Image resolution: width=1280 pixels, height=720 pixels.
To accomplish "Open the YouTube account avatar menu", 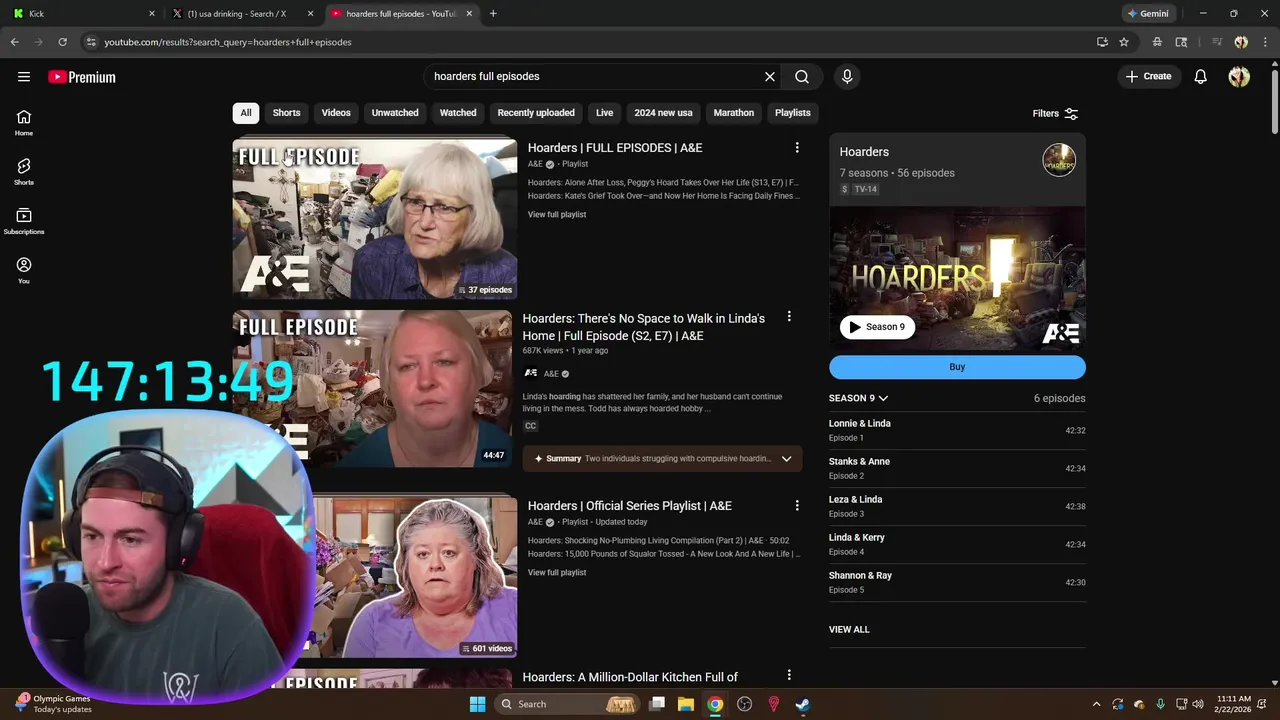I will click(1239, 76).
